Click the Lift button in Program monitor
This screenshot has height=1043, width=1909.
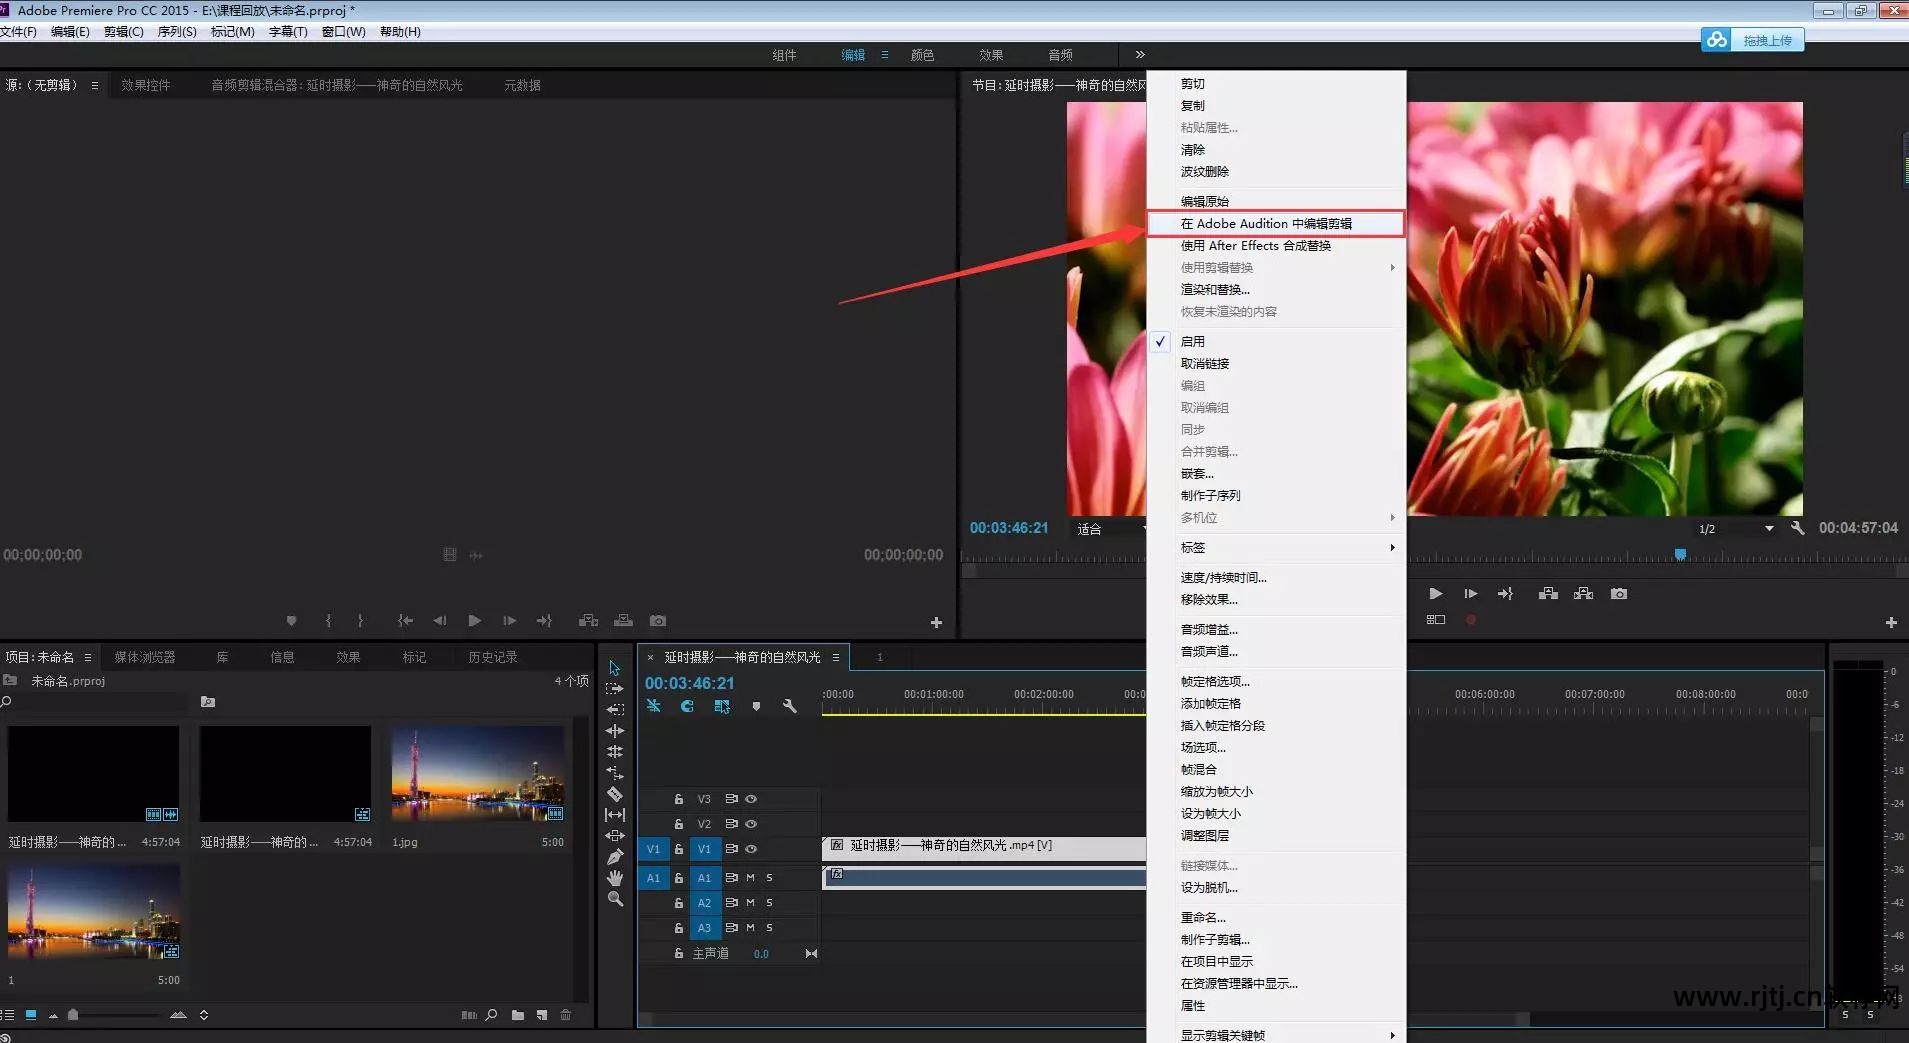pos(1548,594)
